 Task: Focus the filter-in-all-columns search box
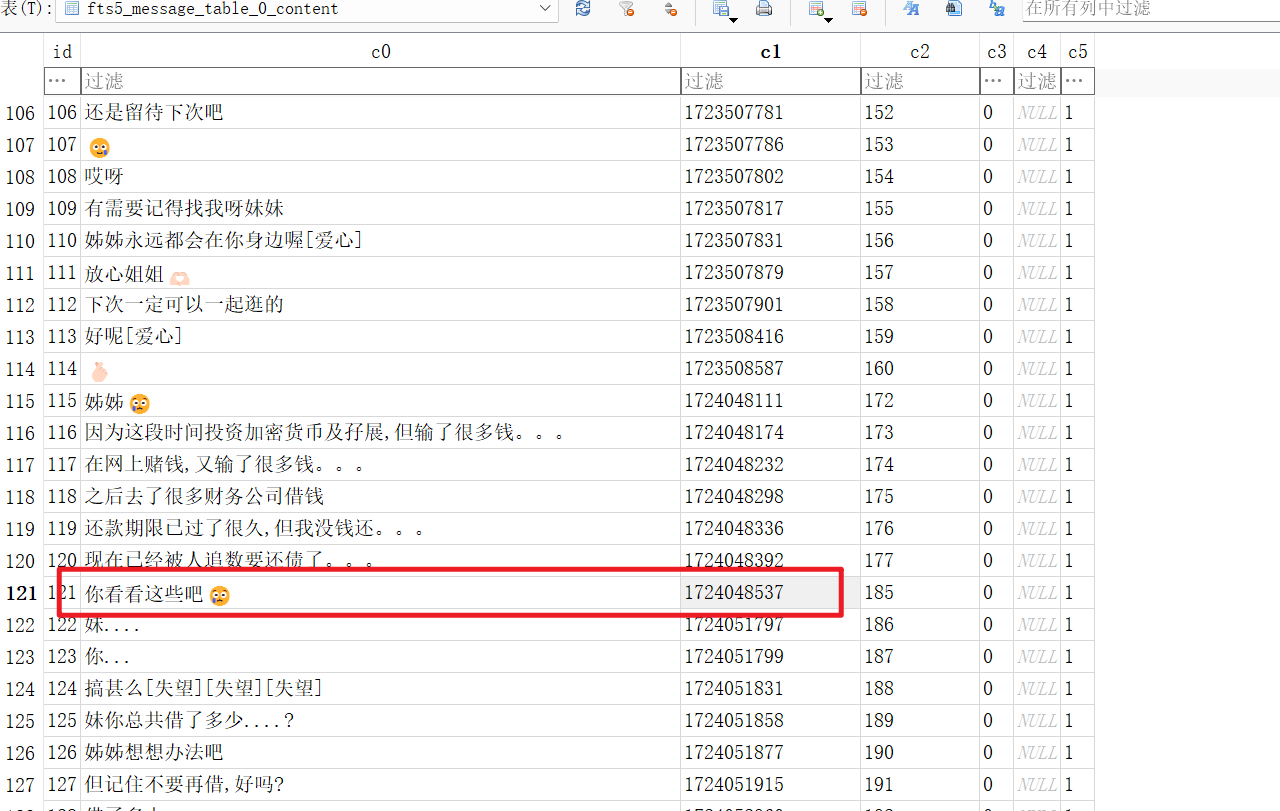(x=1150, y=9)
